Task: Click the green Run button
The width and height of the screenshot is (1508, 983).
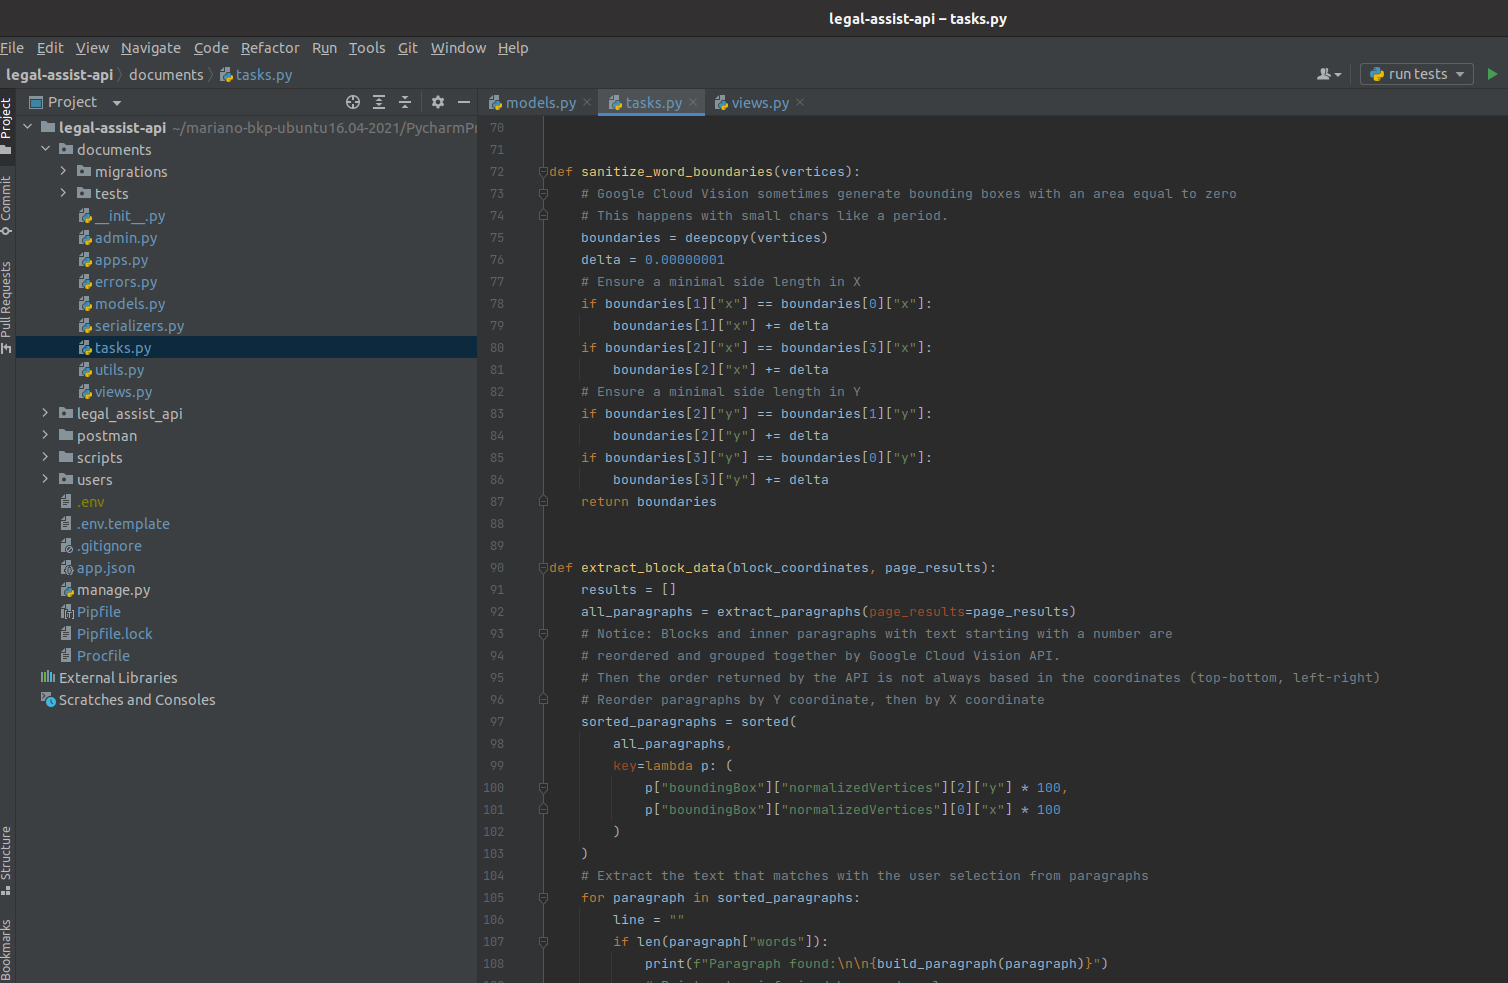Action: click(x=1492, y=74)
